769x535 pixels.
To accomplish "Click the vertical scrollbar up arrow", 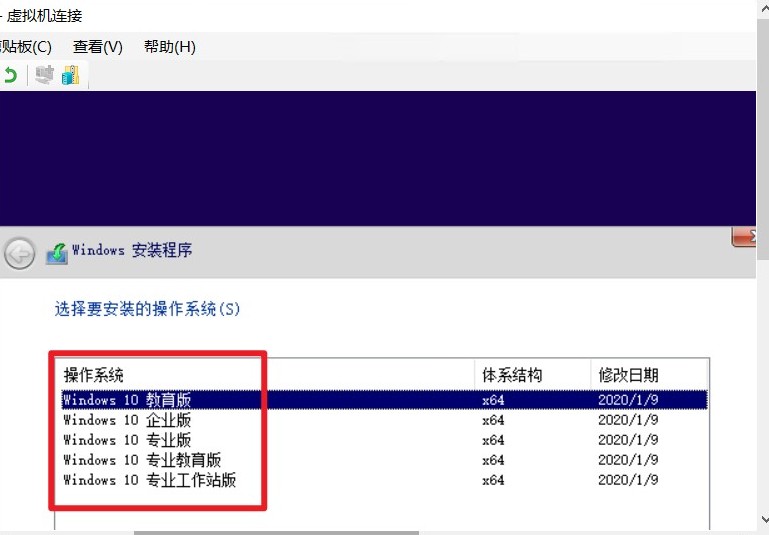I will (764, 6).
